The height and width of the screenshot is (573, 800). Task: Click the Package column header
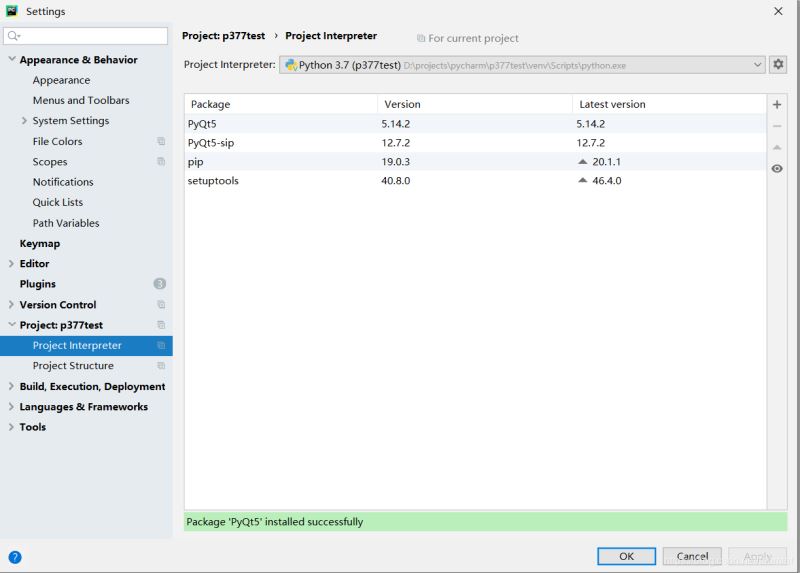[281, 104]
